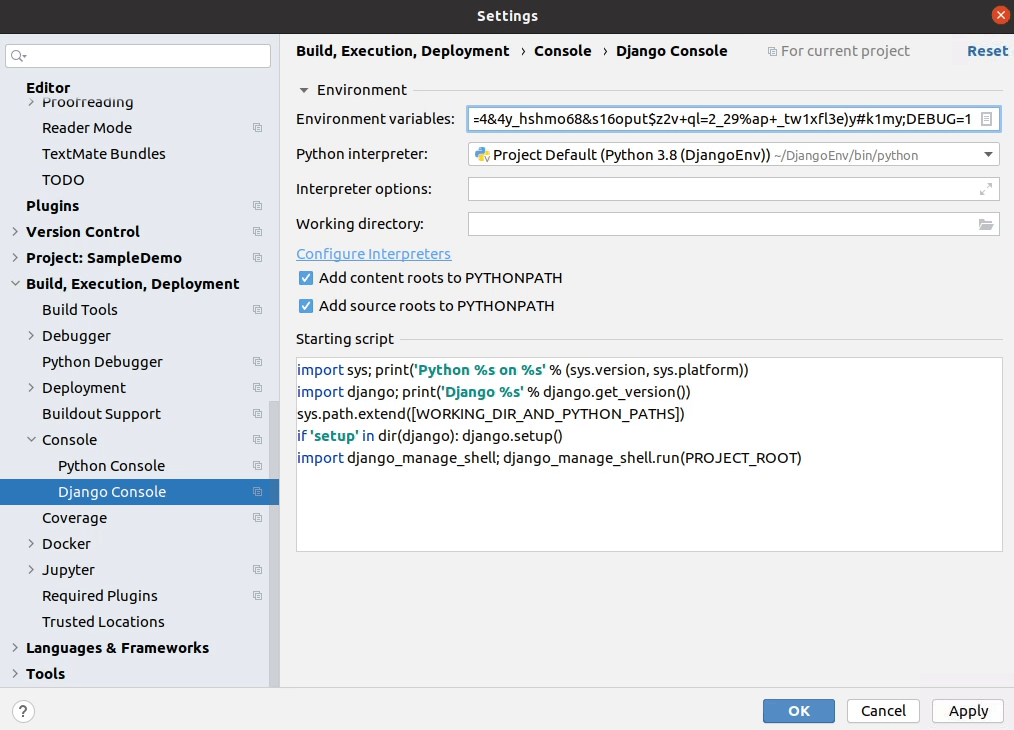Open the environment variables editor icon
Image resolution: width=1014 pixels, height=730 pixels.
[987, 118]
